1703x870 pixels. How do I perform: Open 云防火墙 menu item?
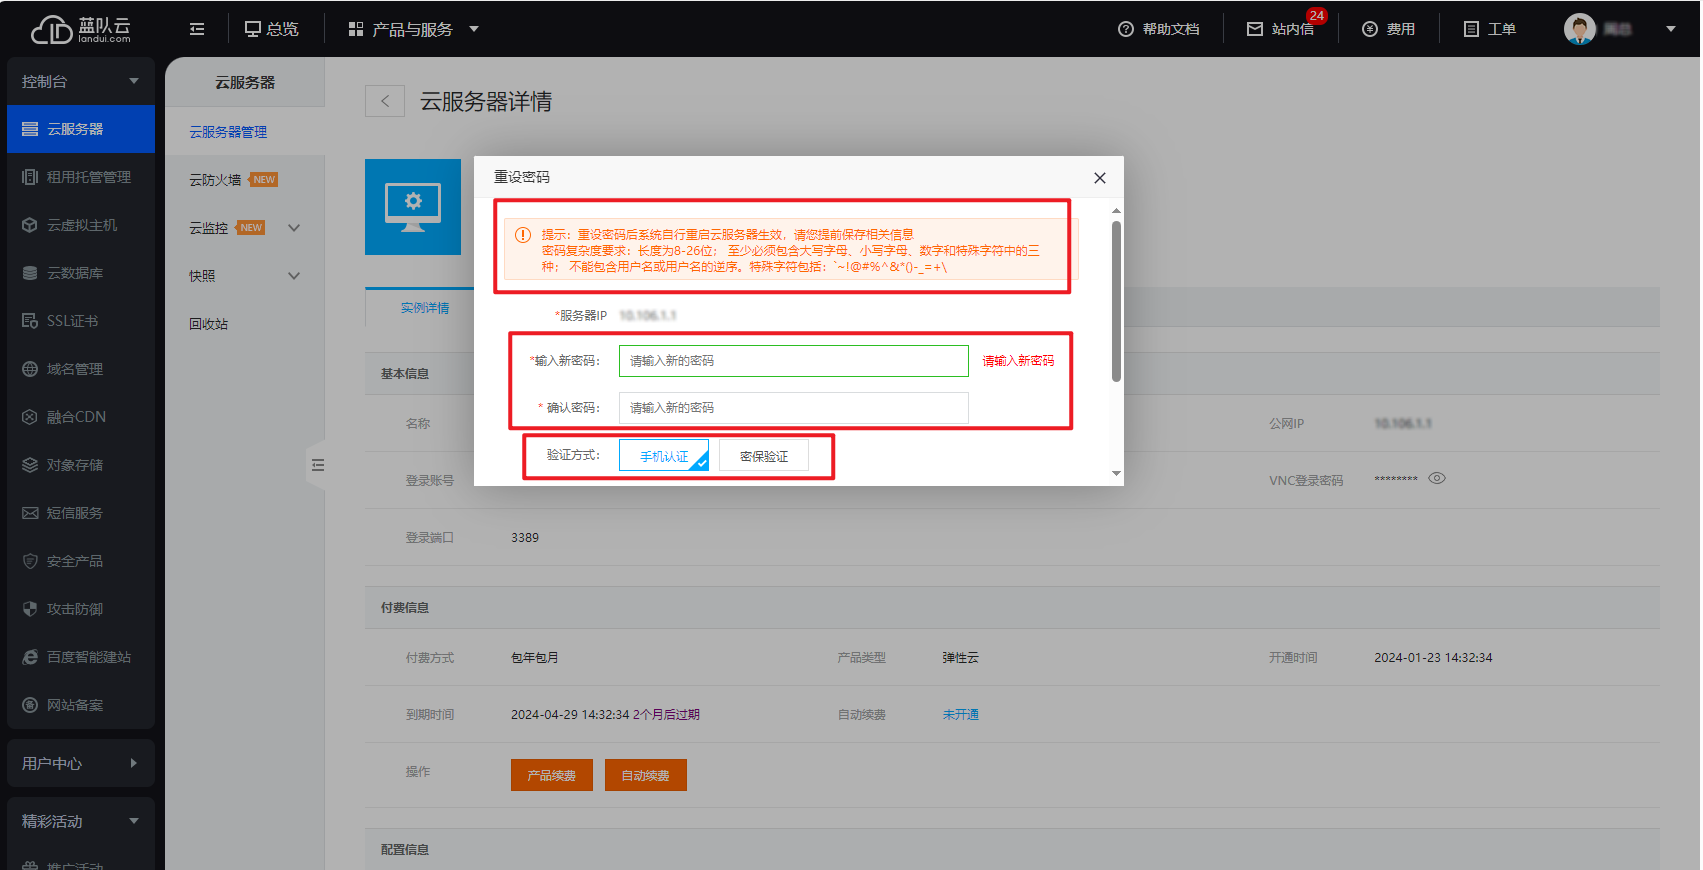pyautogui.click(x=216, y=180)
